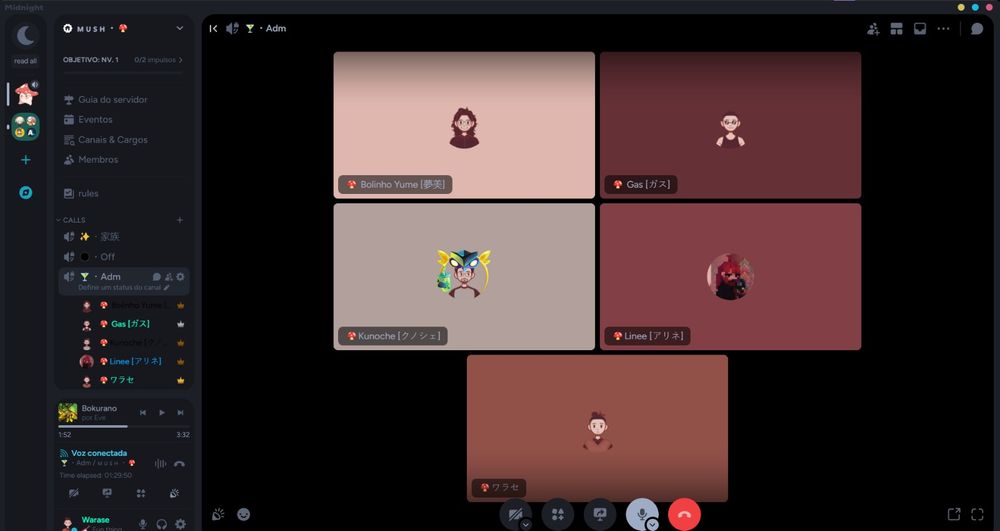Toggle camera in sidebar voice panel

click(74, 493)
